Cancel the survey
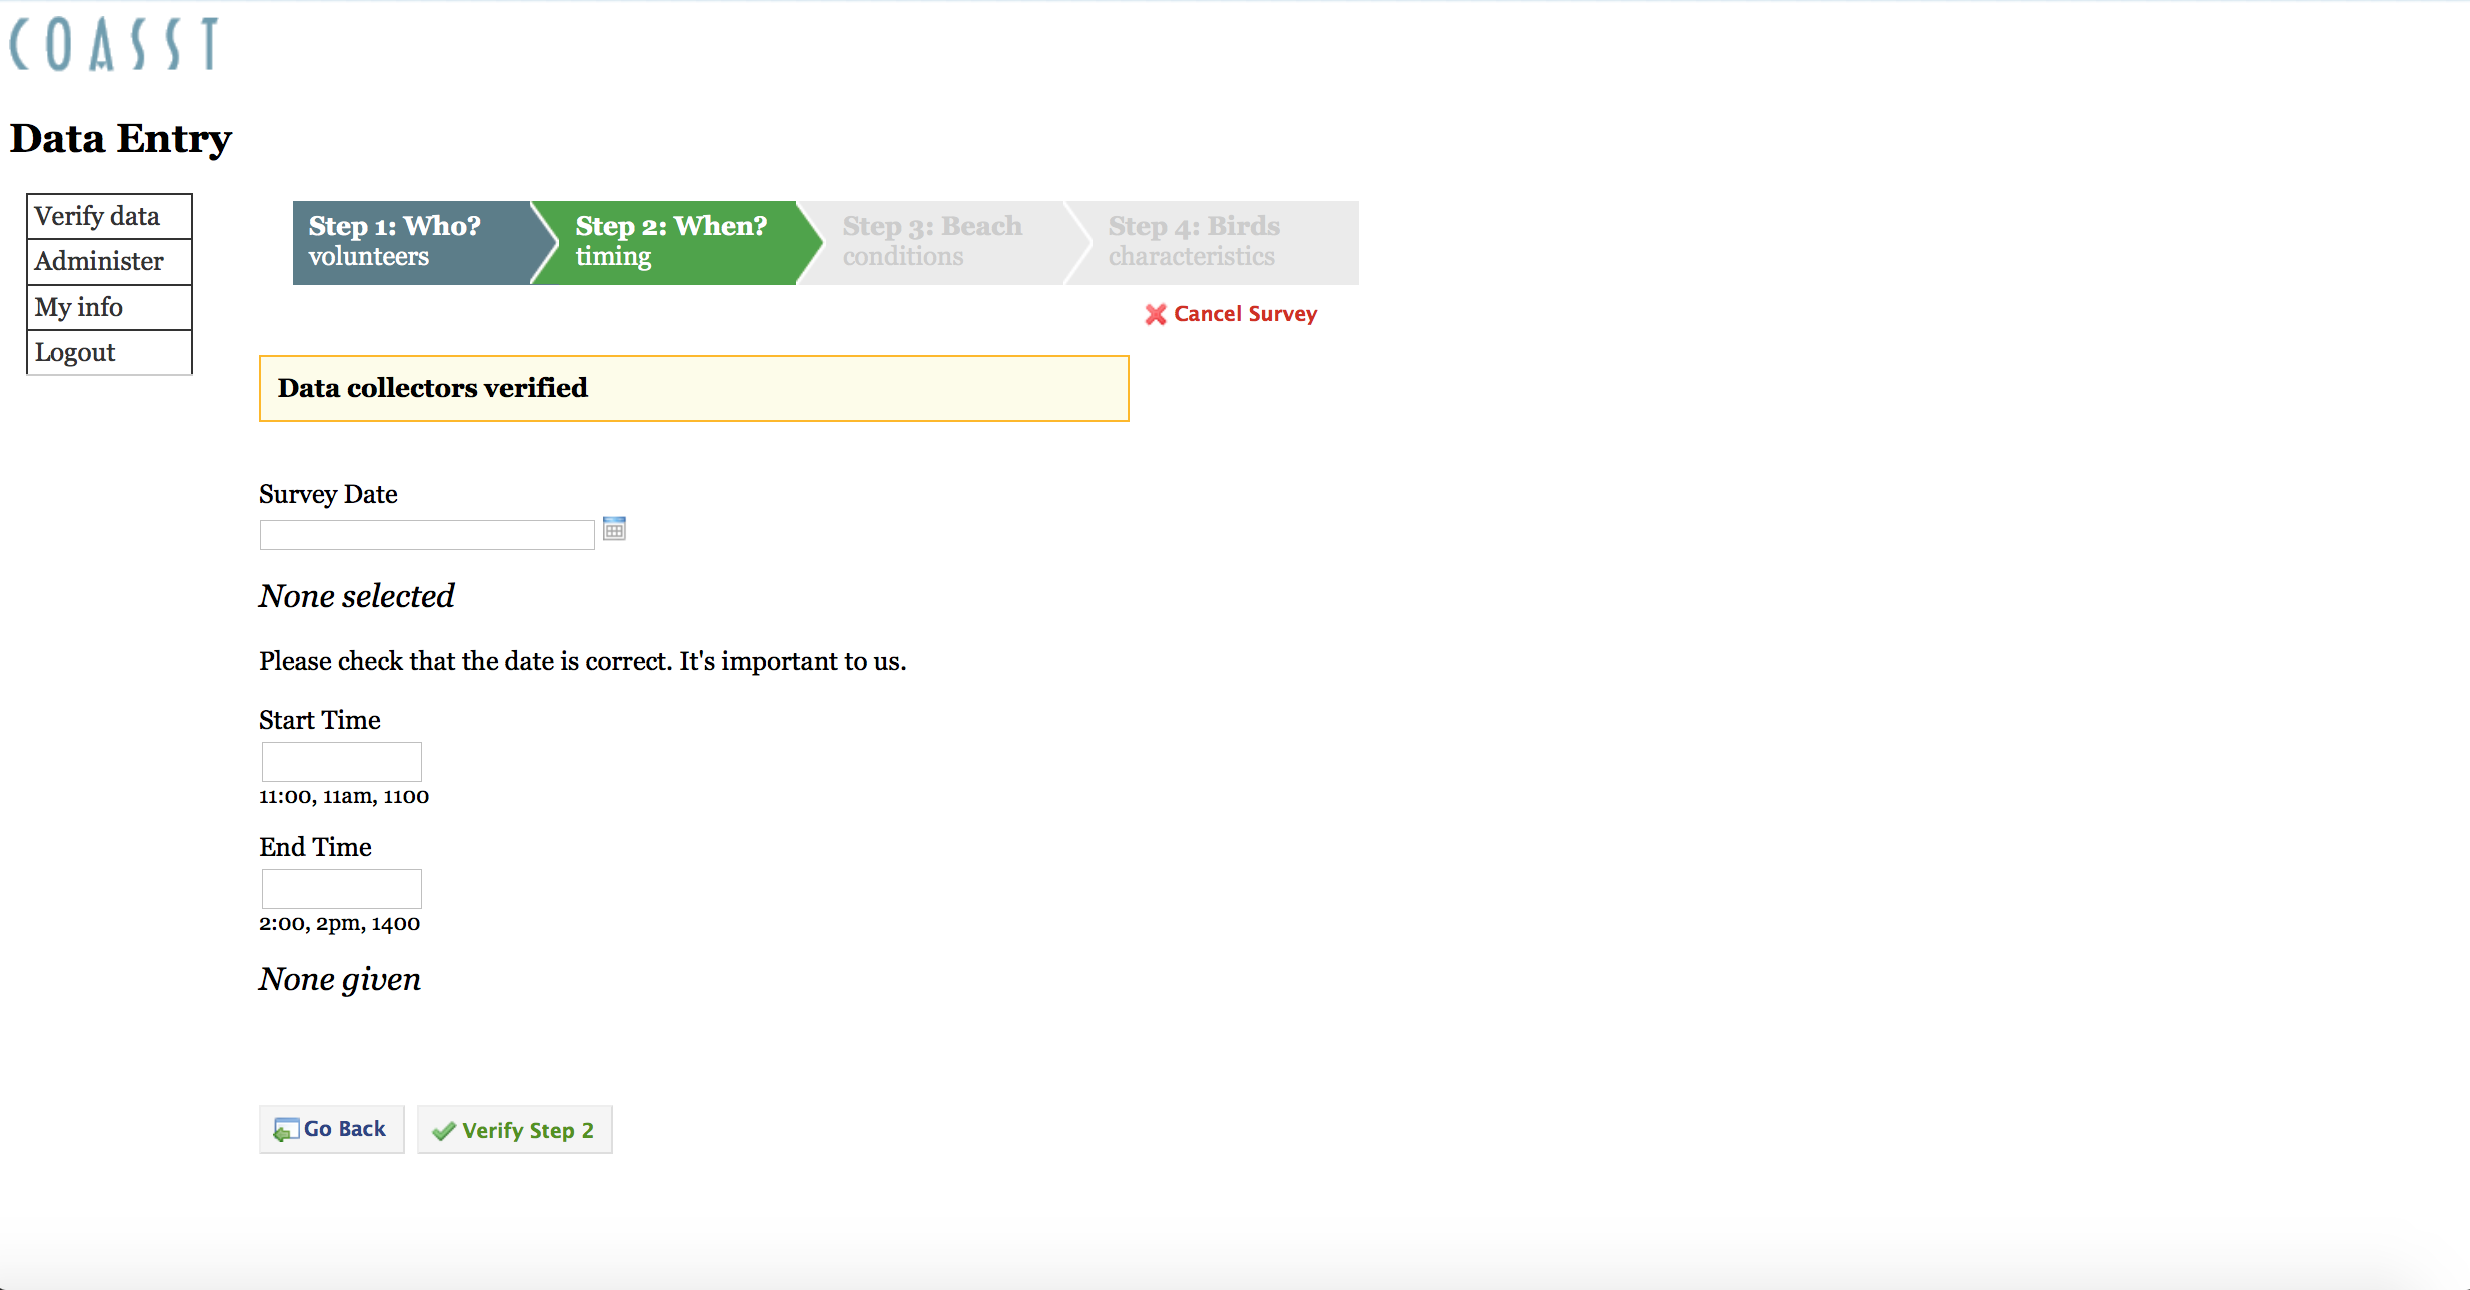2470x1290 pixels. click(x=1231, y=314)
